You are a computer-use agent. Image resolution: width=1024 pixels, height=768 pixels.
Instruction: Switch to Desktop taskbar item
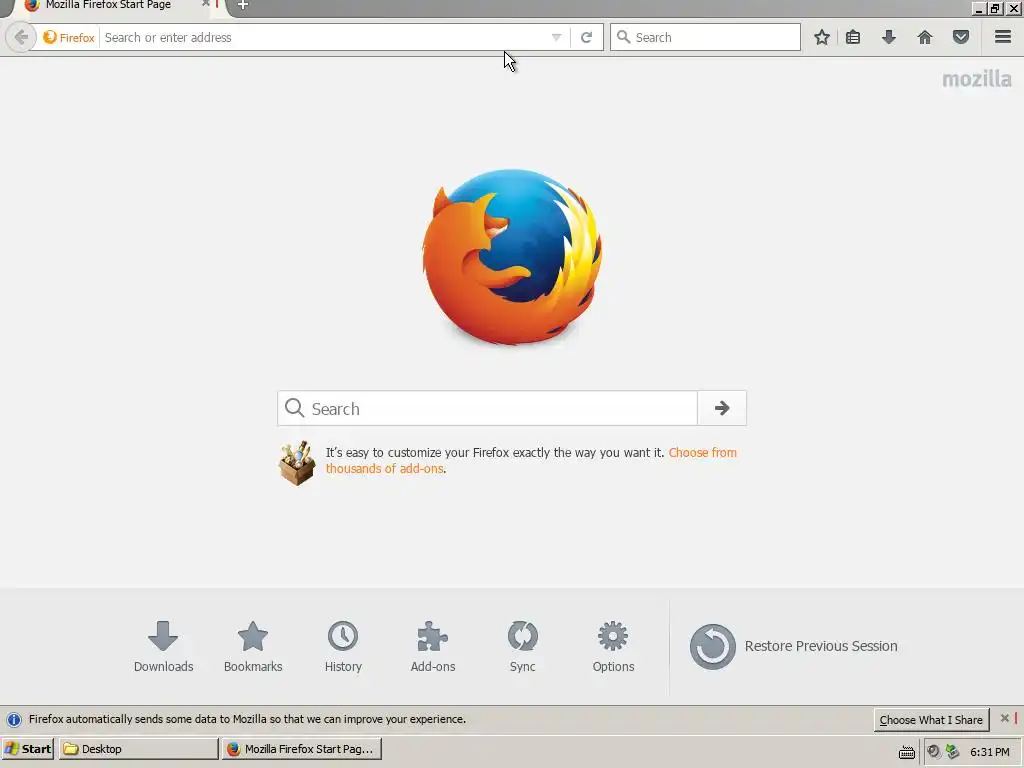pos(138,749)
